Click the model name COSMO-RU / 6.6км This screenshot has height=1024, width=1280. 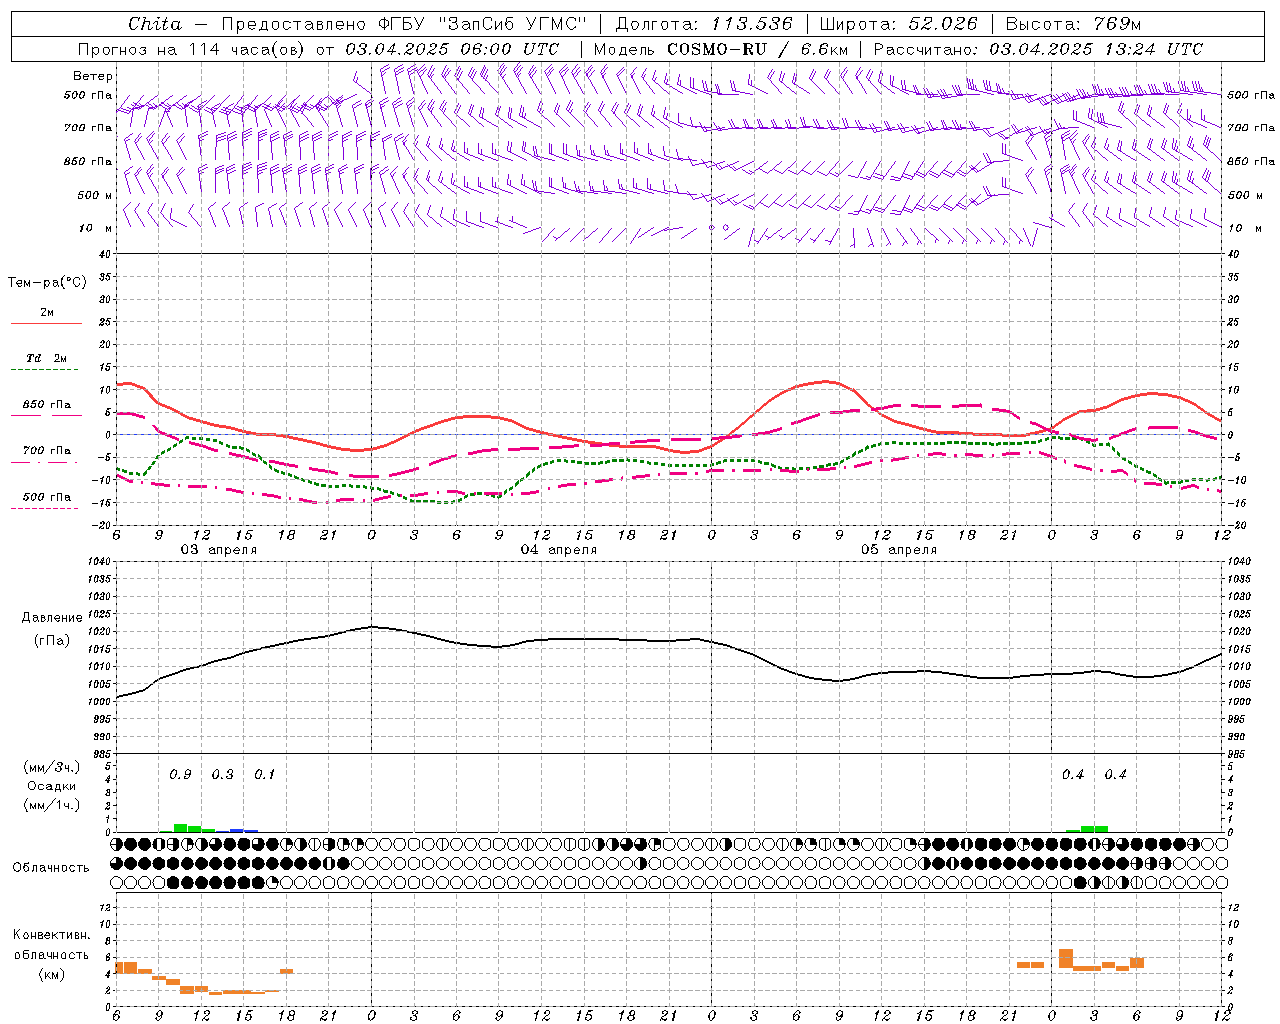757,49
